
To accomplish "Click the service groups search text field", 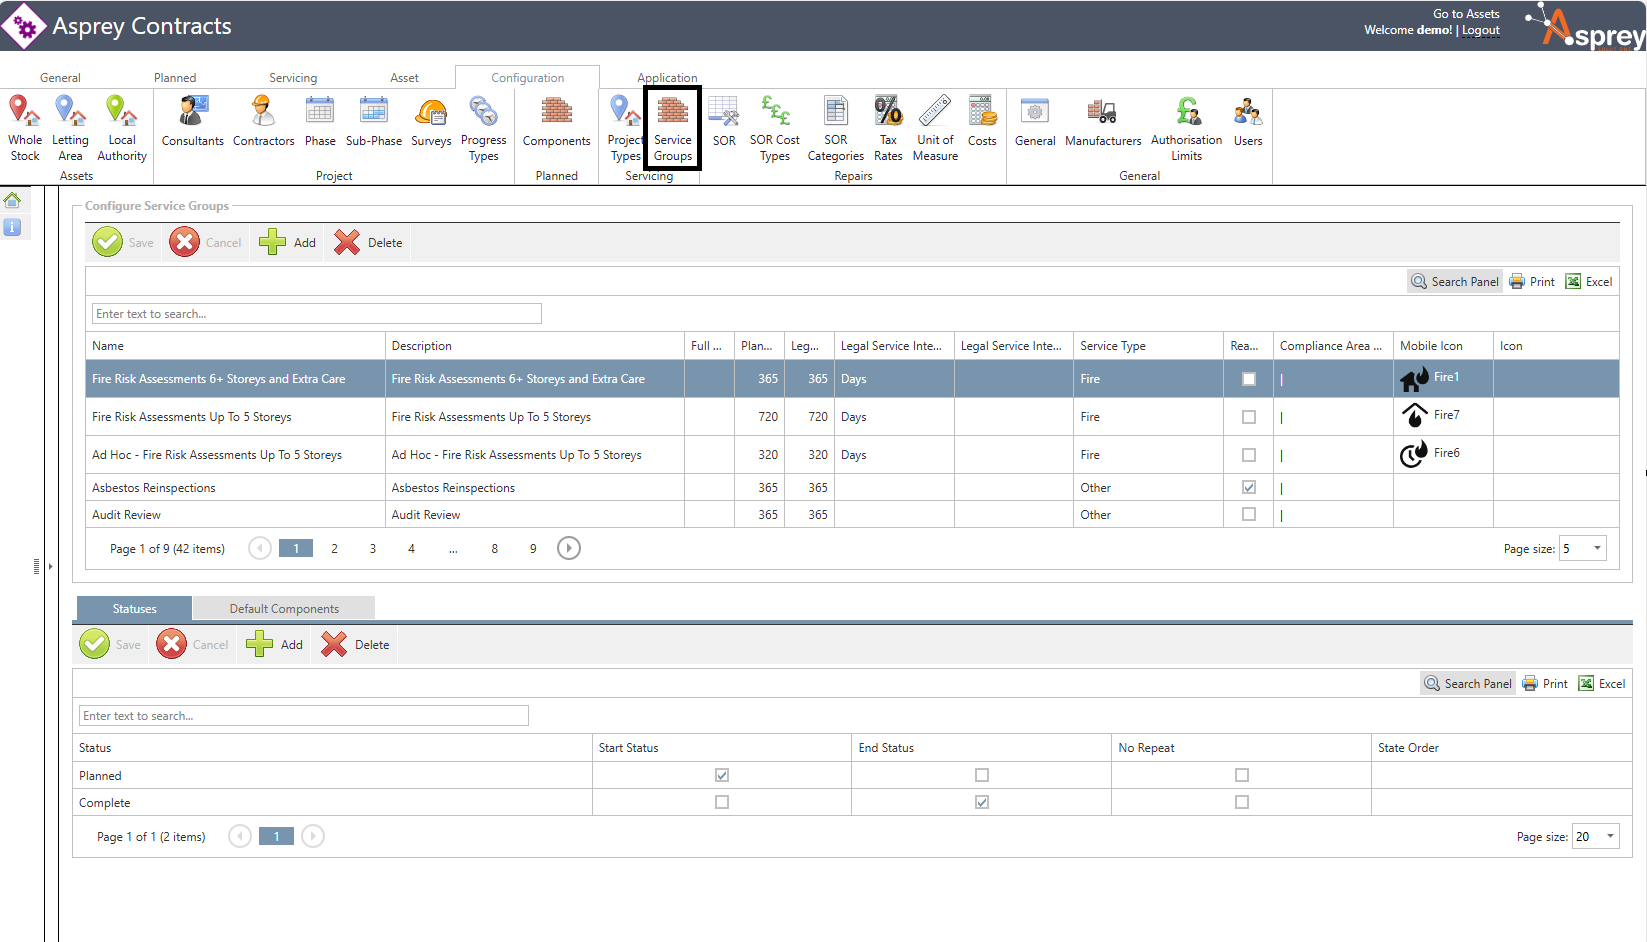I will [316, 314].
